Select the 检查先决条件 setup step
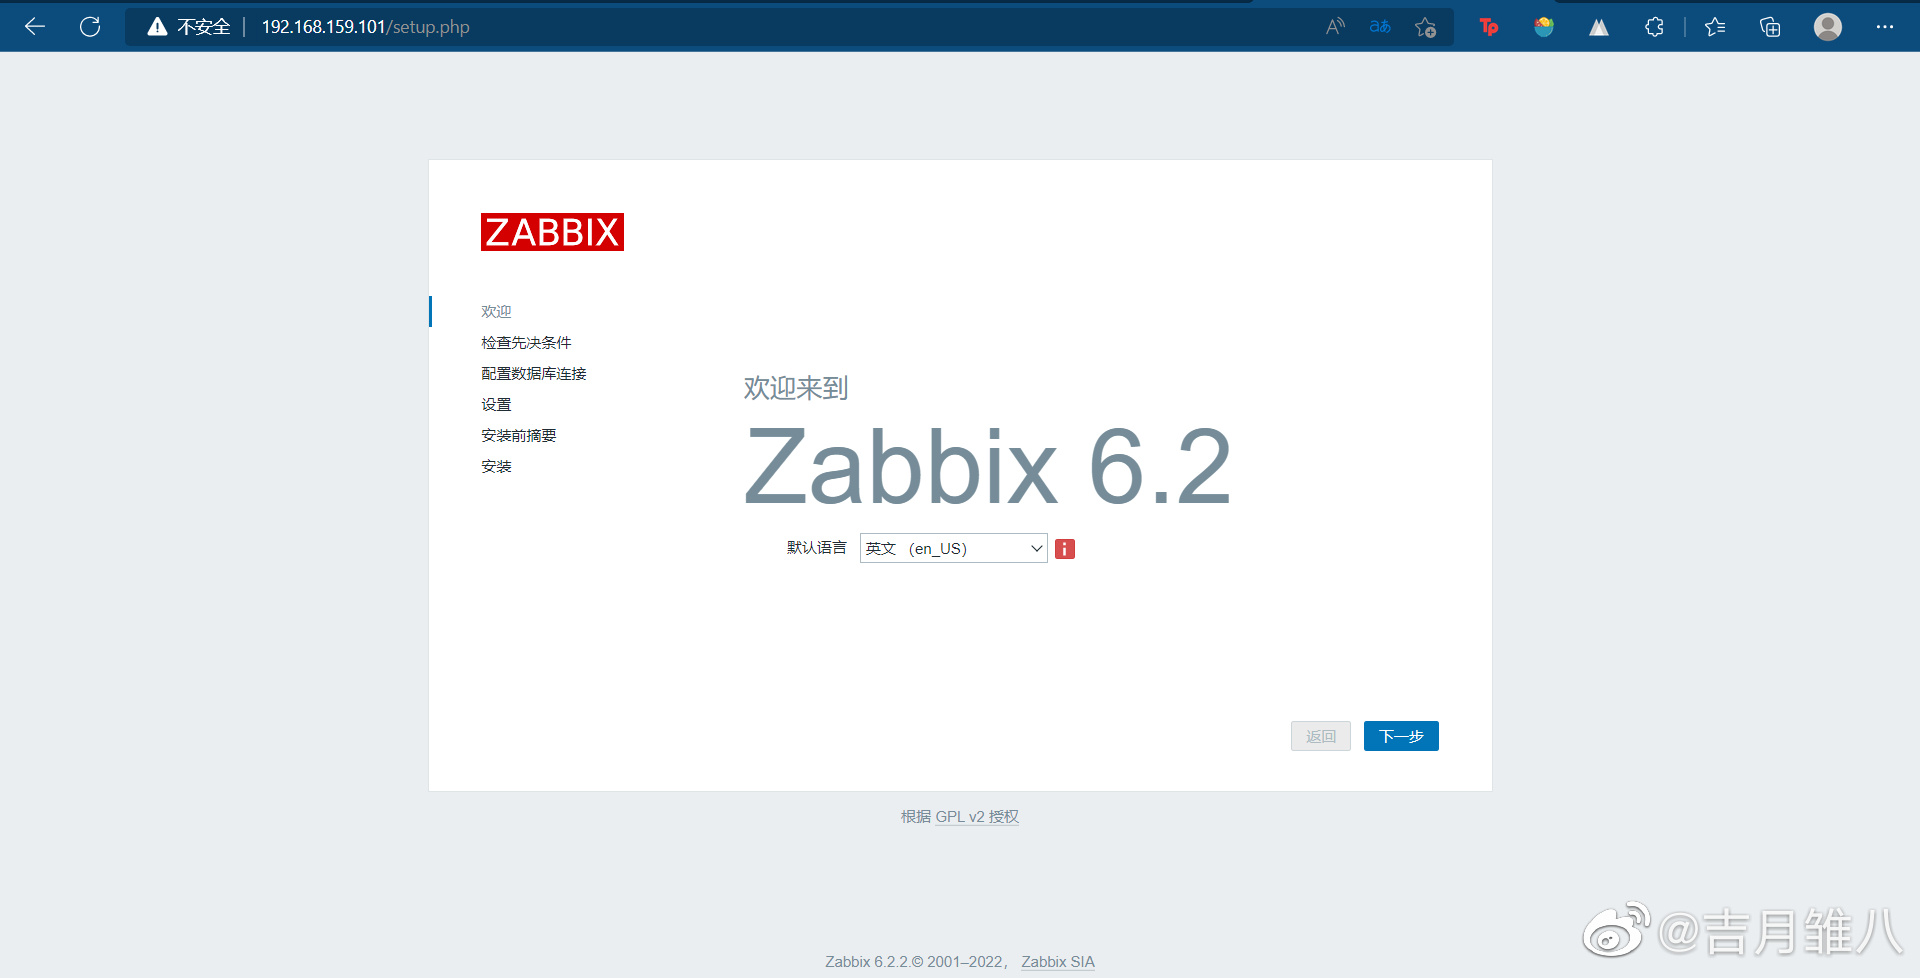This screenshot has height=978, width=1920. click(526, 343)
